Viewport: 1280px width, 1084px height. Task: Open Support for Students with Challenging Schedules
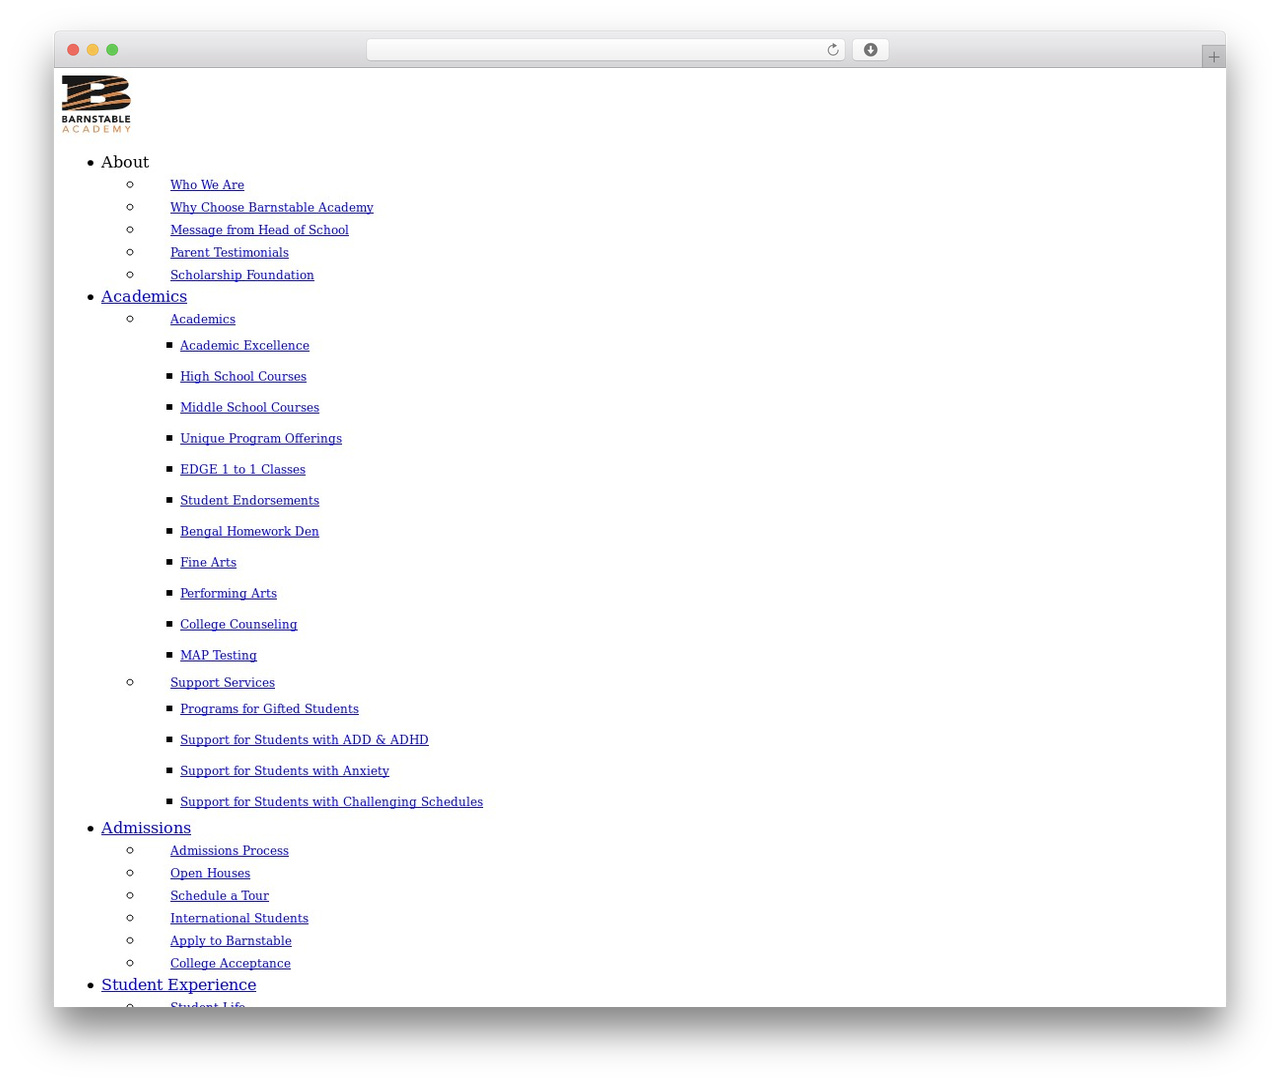[x=331, y=802]
